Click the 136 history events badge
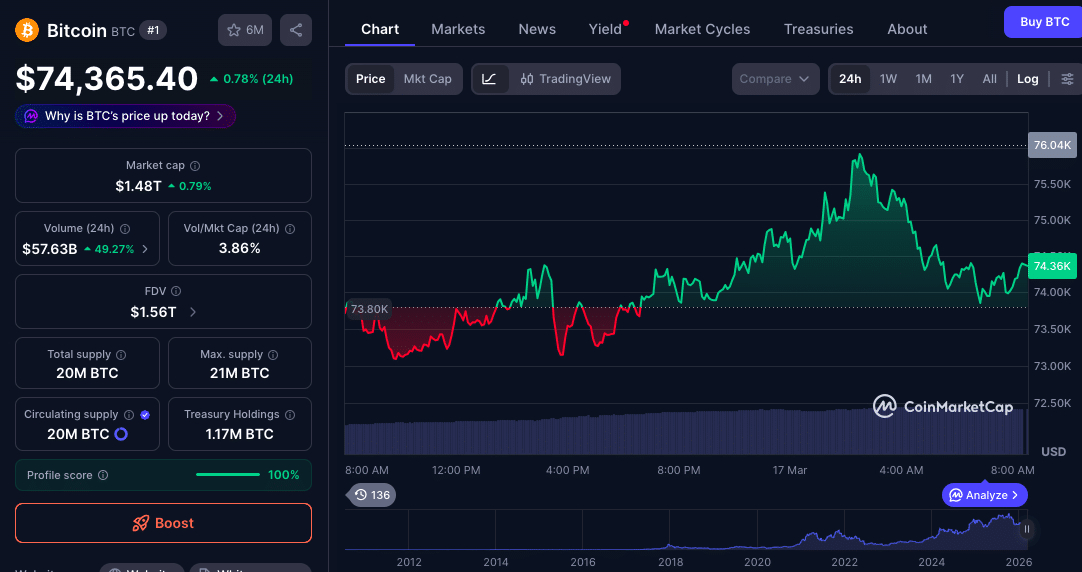The image size is (1082, 572). [x=371, y=495]
